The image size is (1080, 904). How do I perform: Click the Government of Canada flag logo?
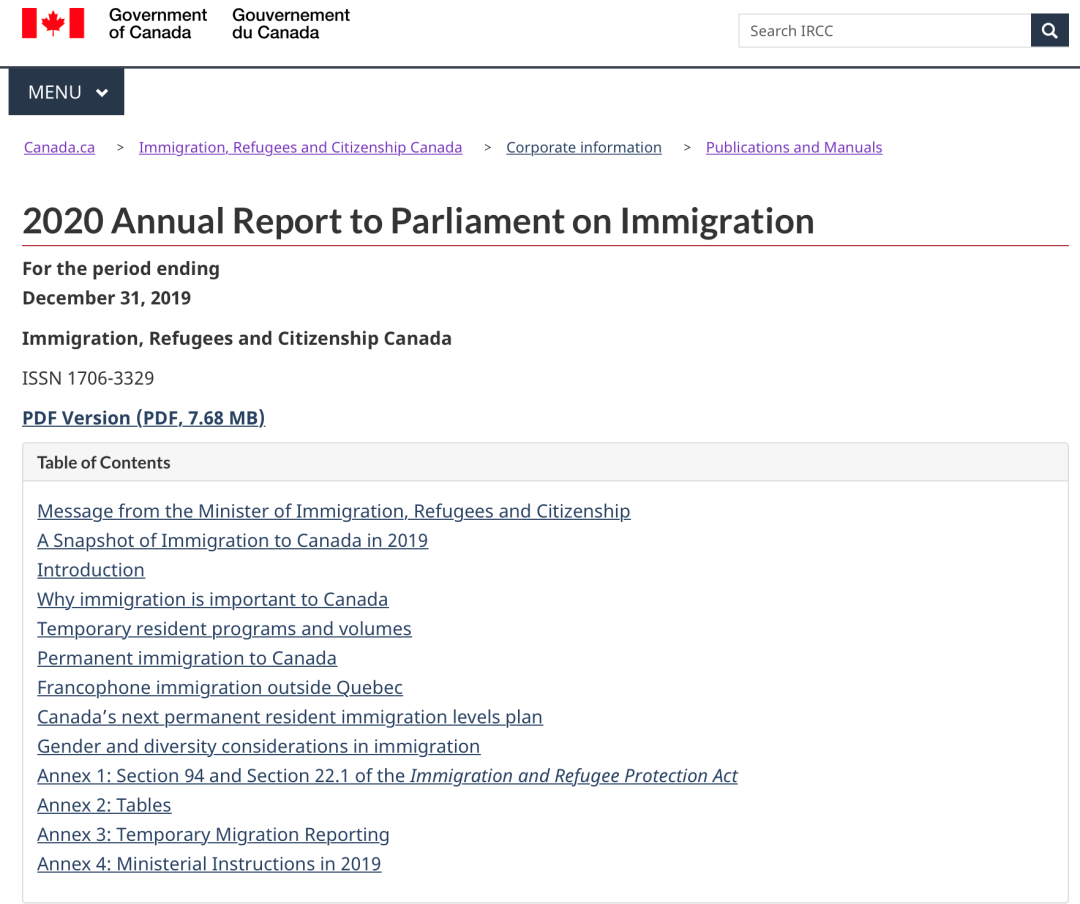[x=53, y=23]
